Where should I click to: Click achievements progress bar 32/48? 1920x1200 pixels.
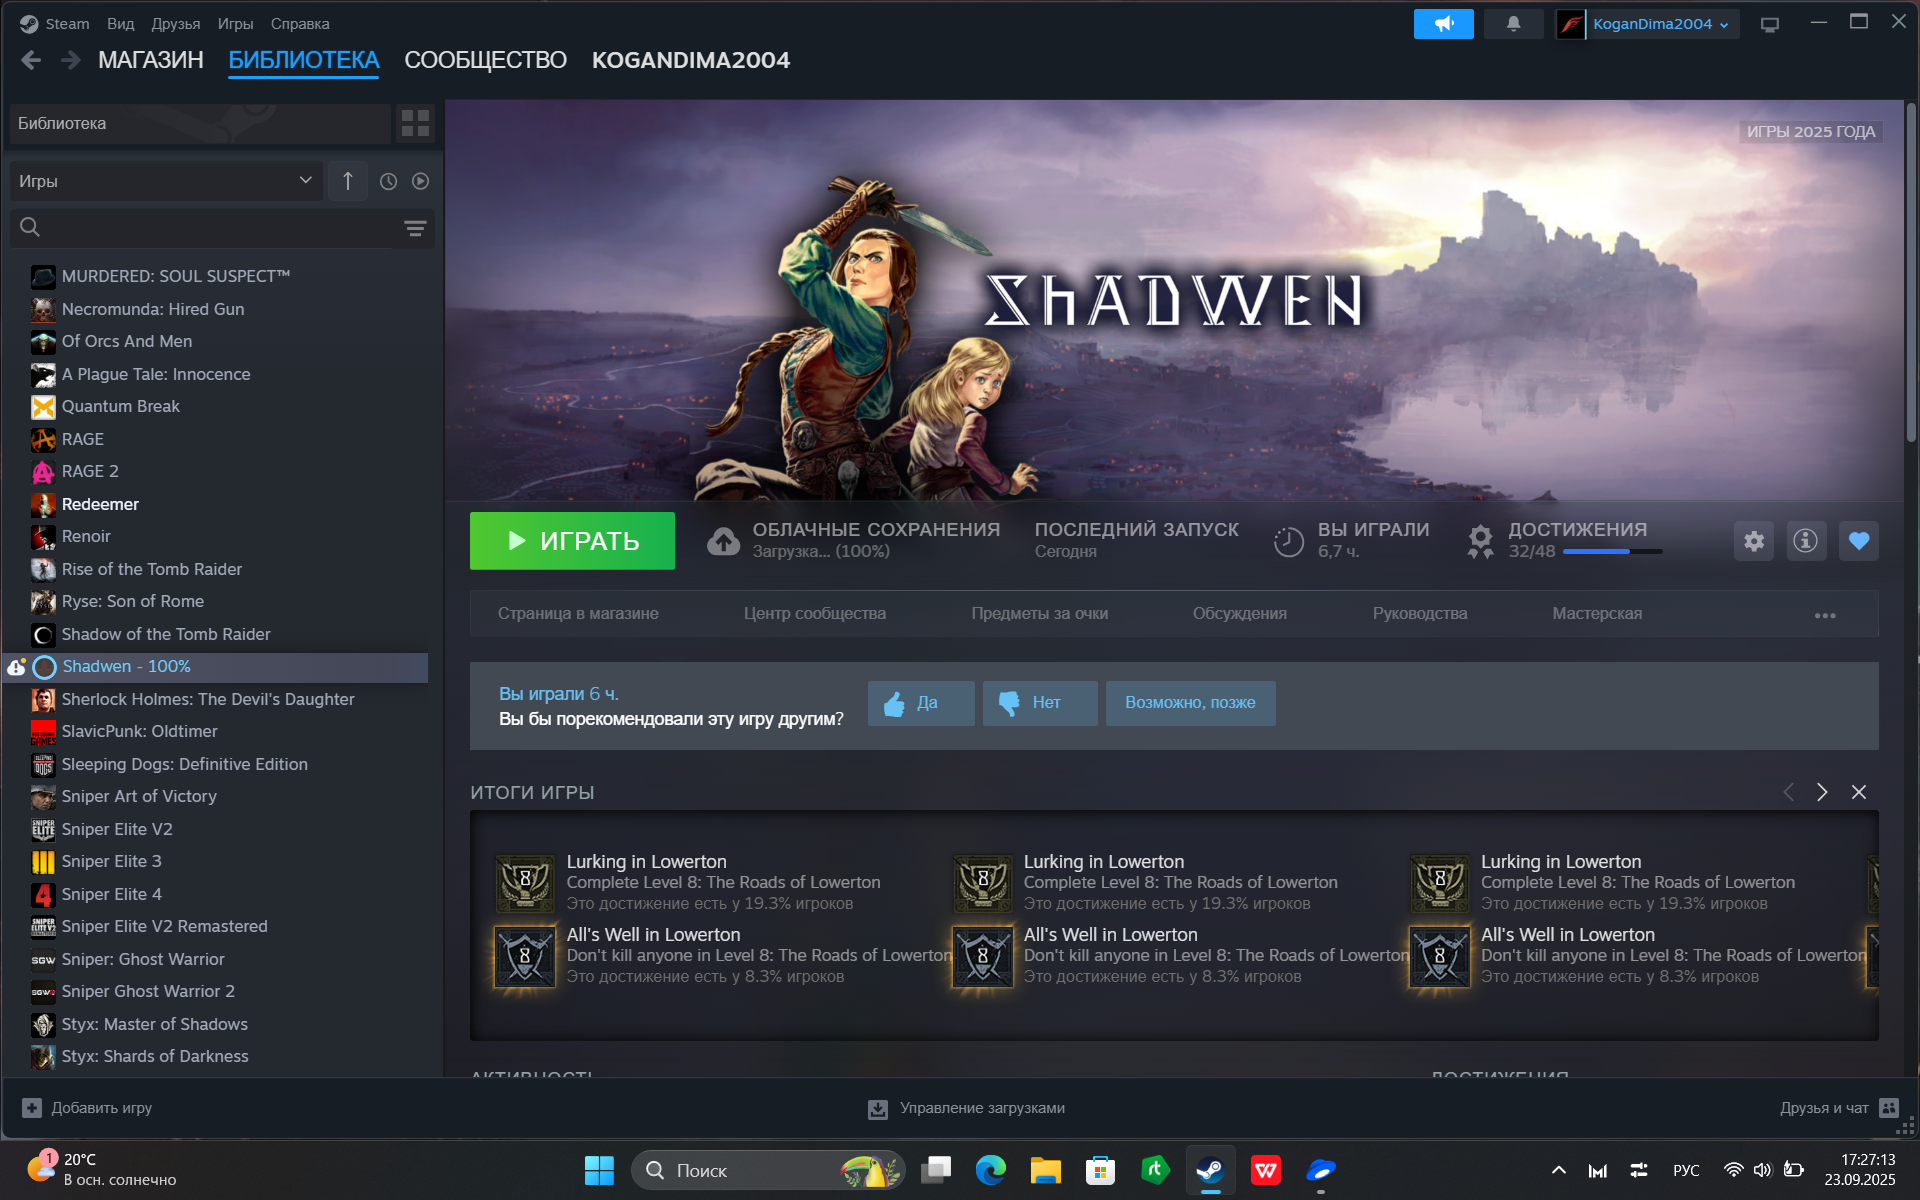(x=1613, y=552)
